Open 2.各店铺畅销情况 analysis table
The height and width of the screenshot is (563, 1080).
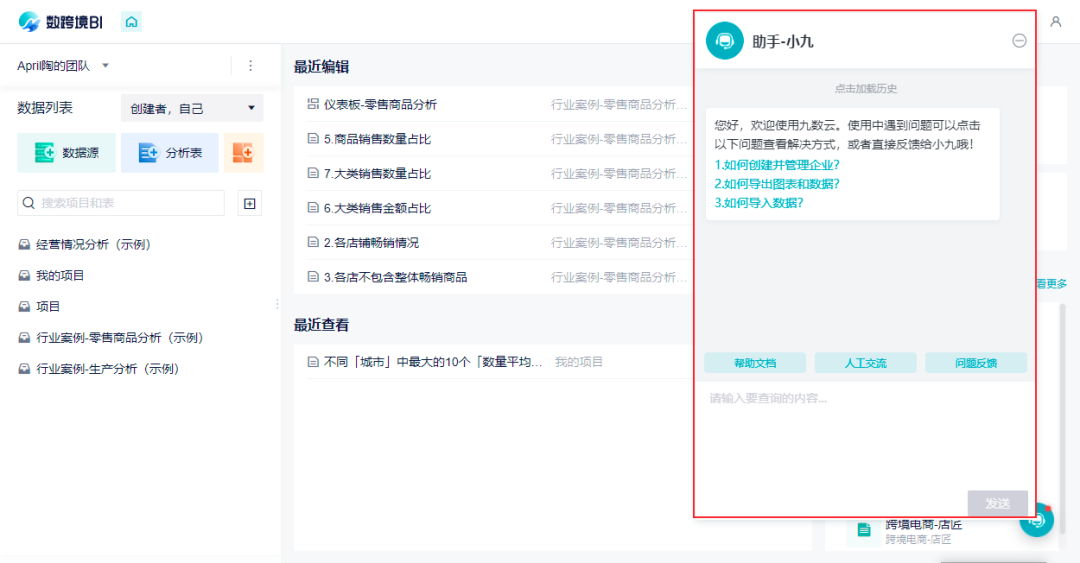tap(371, 243)
